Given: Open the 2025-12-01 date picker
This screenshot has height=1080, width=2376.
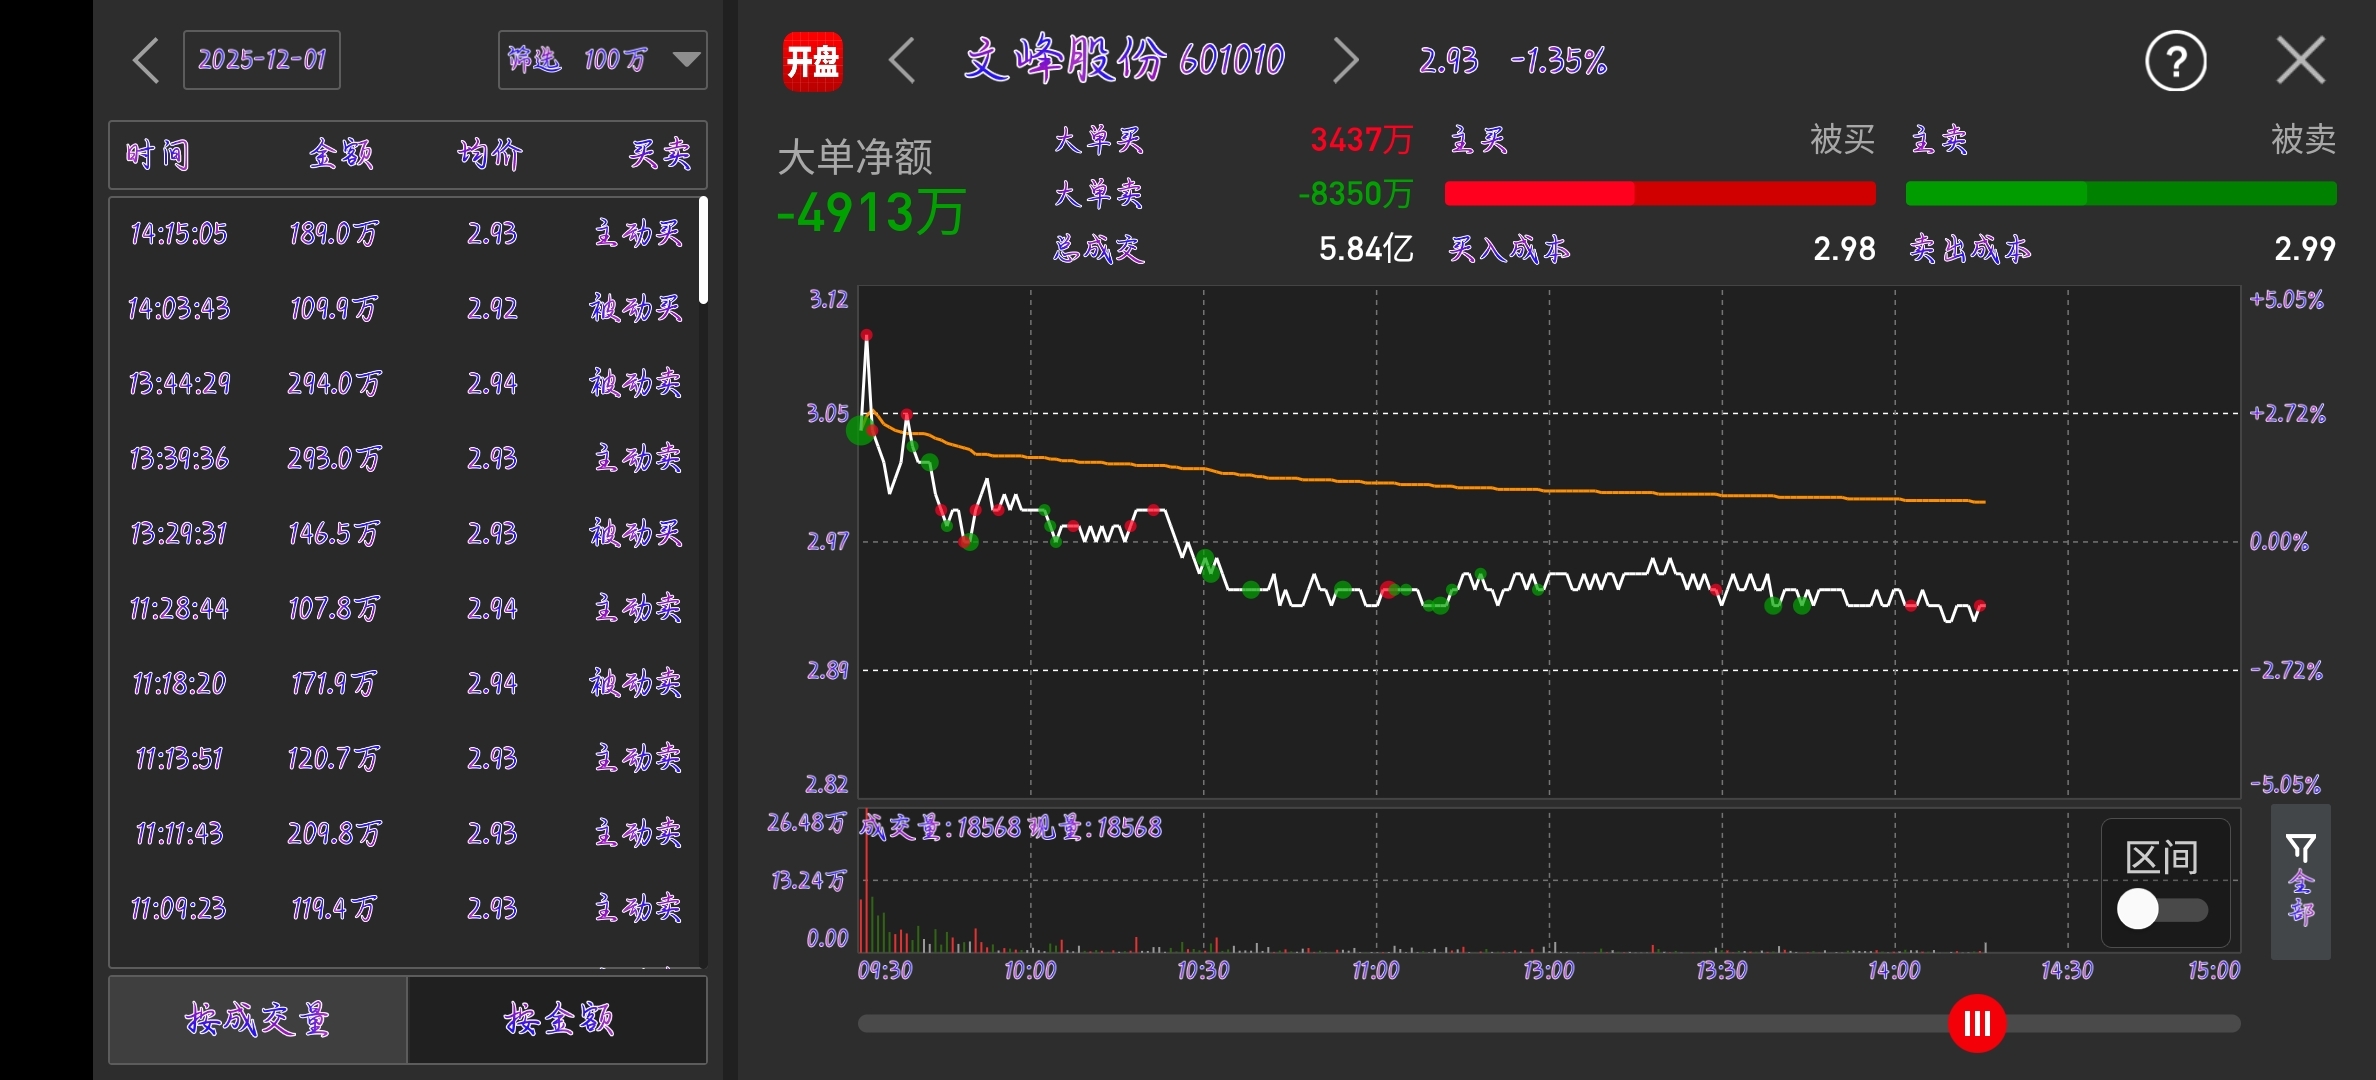Looking at the screenshot, I should 261,60.
